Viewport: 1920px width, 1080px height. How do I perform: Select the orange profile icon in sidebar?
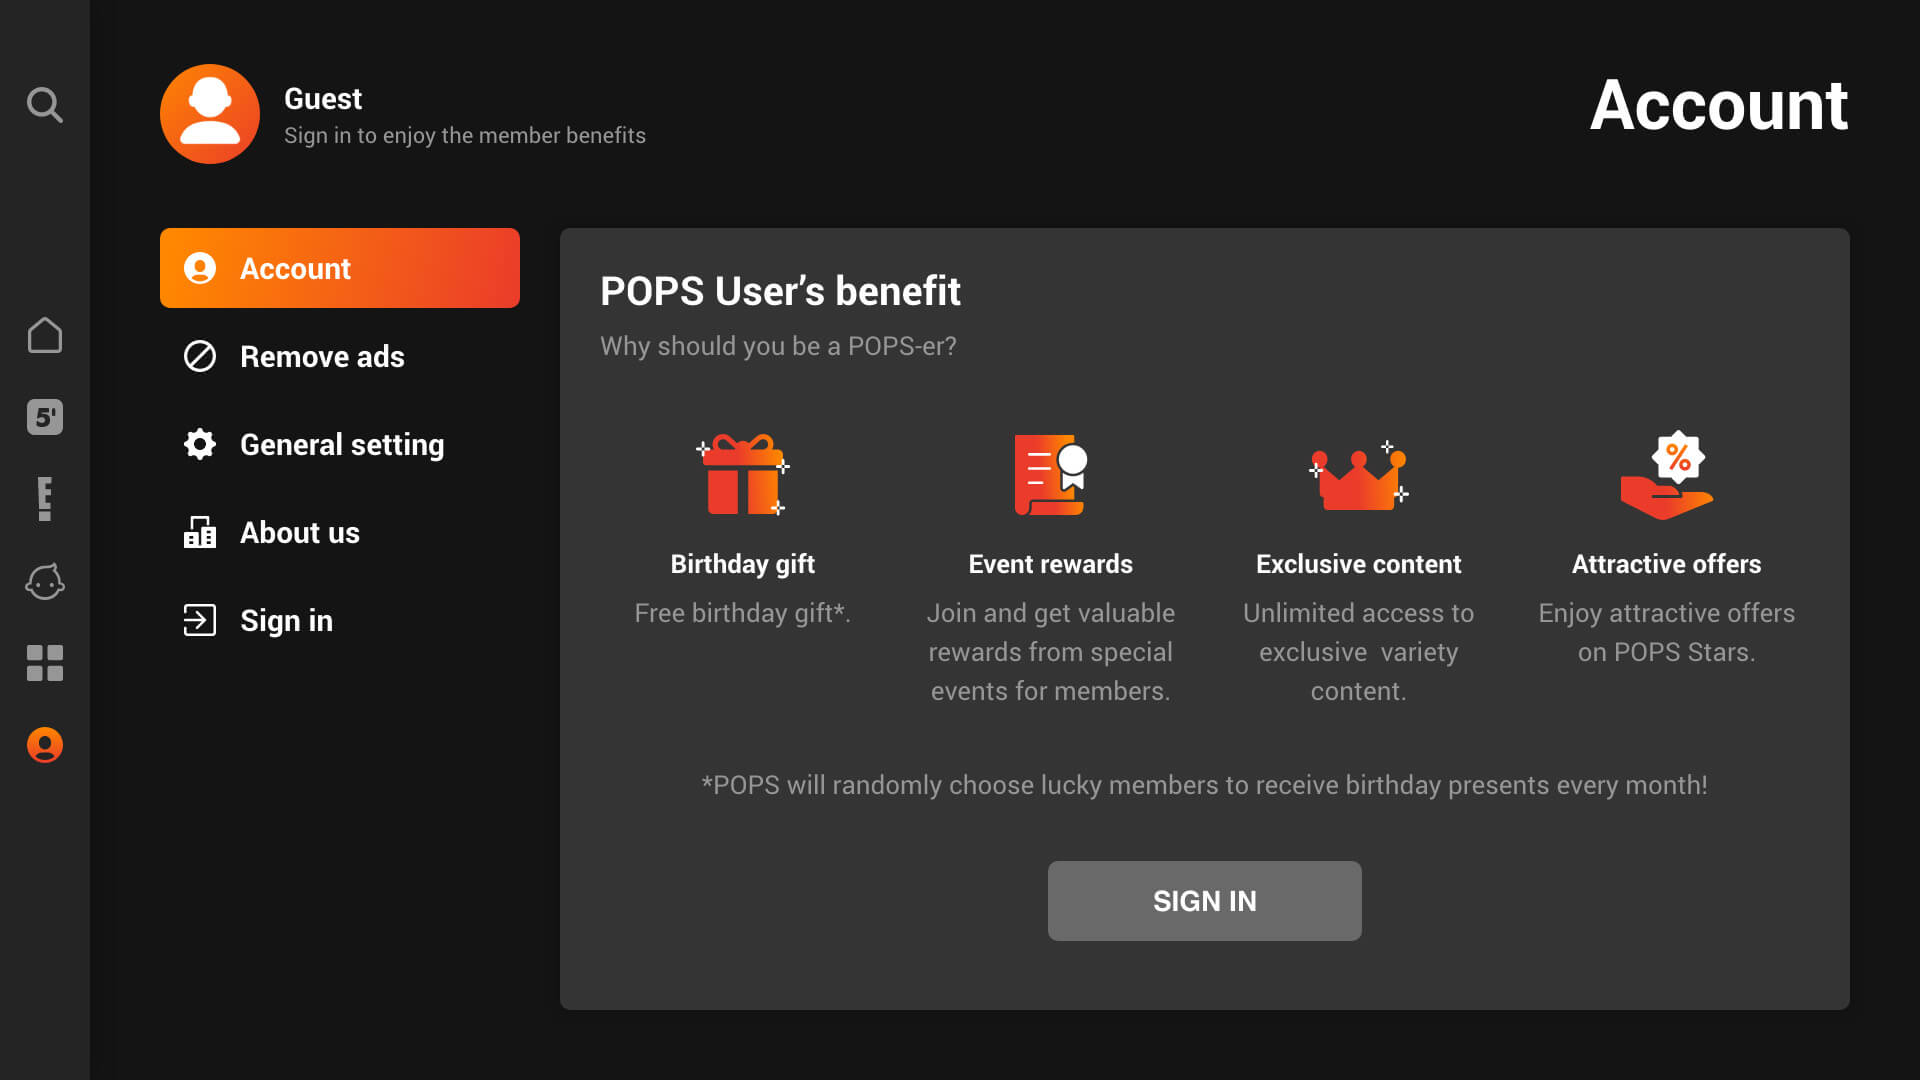45,745
